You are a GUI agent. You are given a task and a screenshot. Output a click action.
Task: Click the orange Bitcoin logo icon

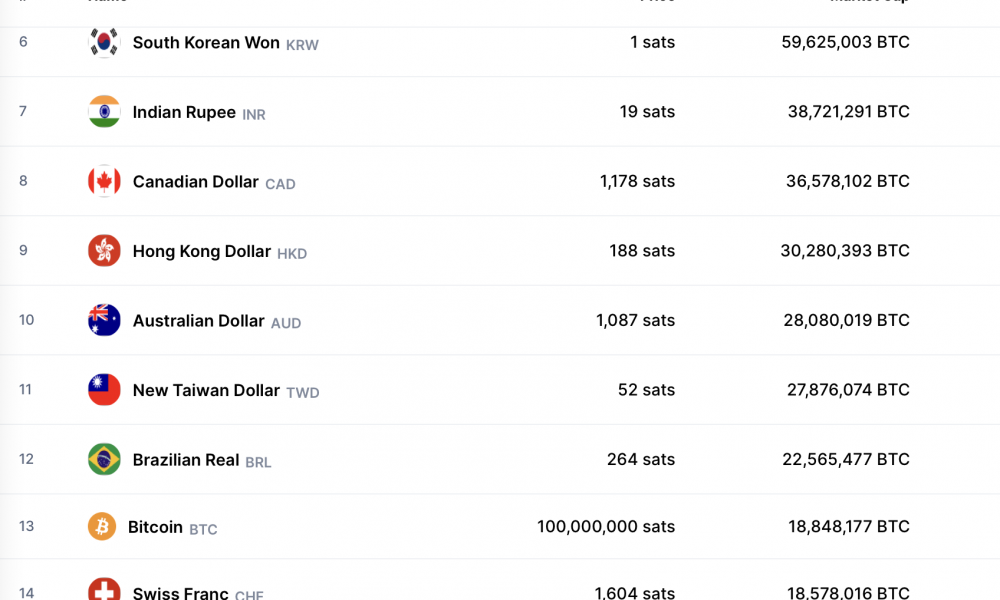(x=102, y=527)
